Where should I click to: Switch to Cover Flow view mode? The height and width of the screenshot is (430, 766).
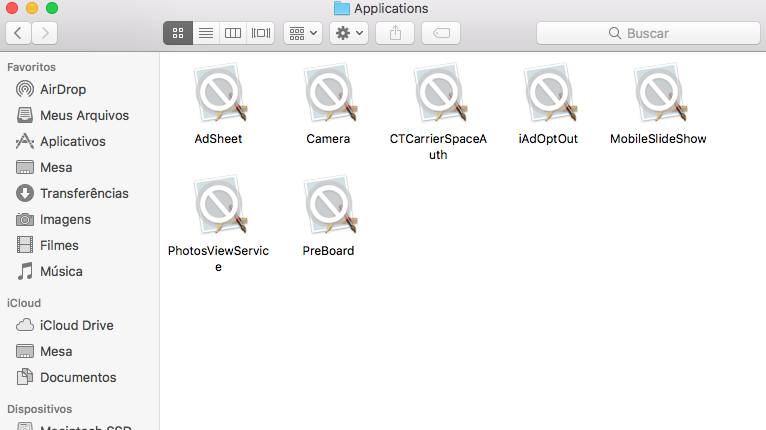tap(260, 33)
